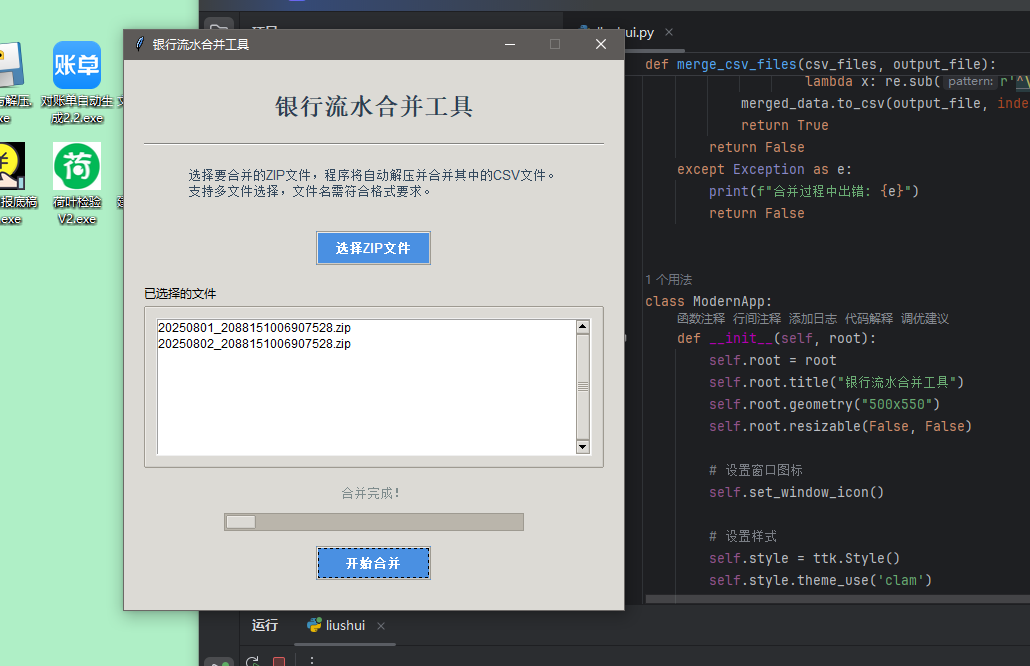
Task: Click the file list scrollbar down arrow
Action: tap(583, 447)
